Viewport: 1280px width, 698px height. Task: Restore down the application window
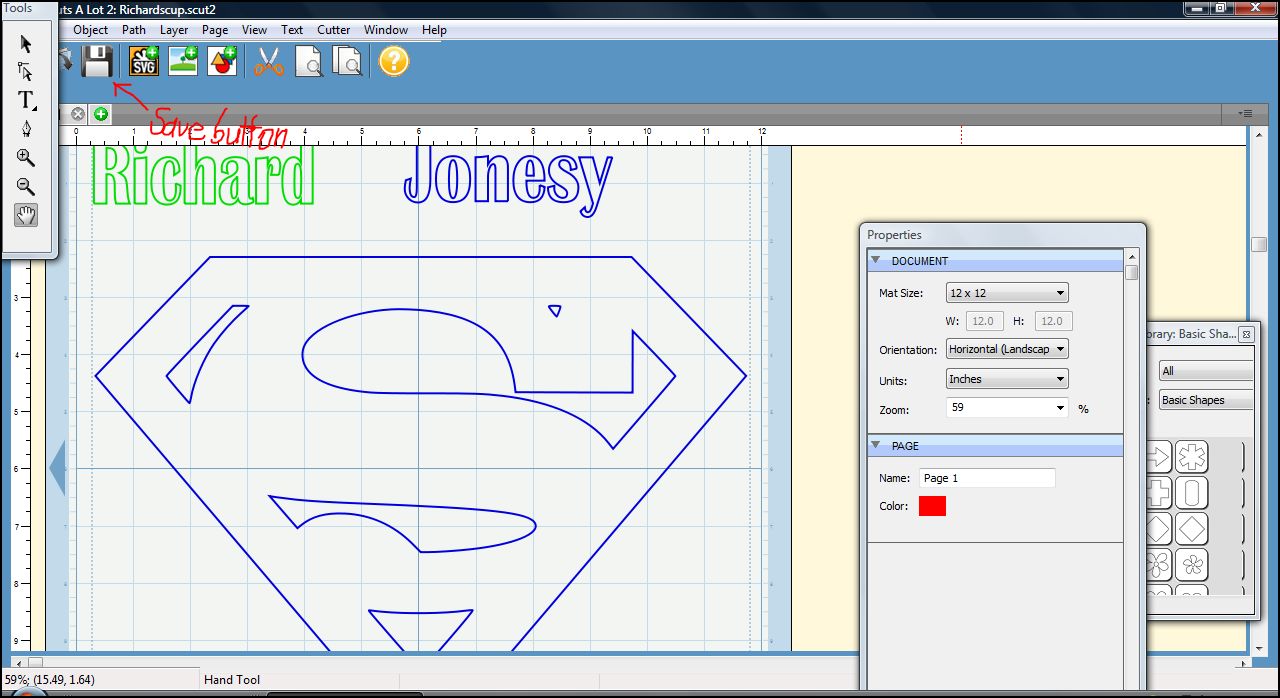click(1221, 8)
